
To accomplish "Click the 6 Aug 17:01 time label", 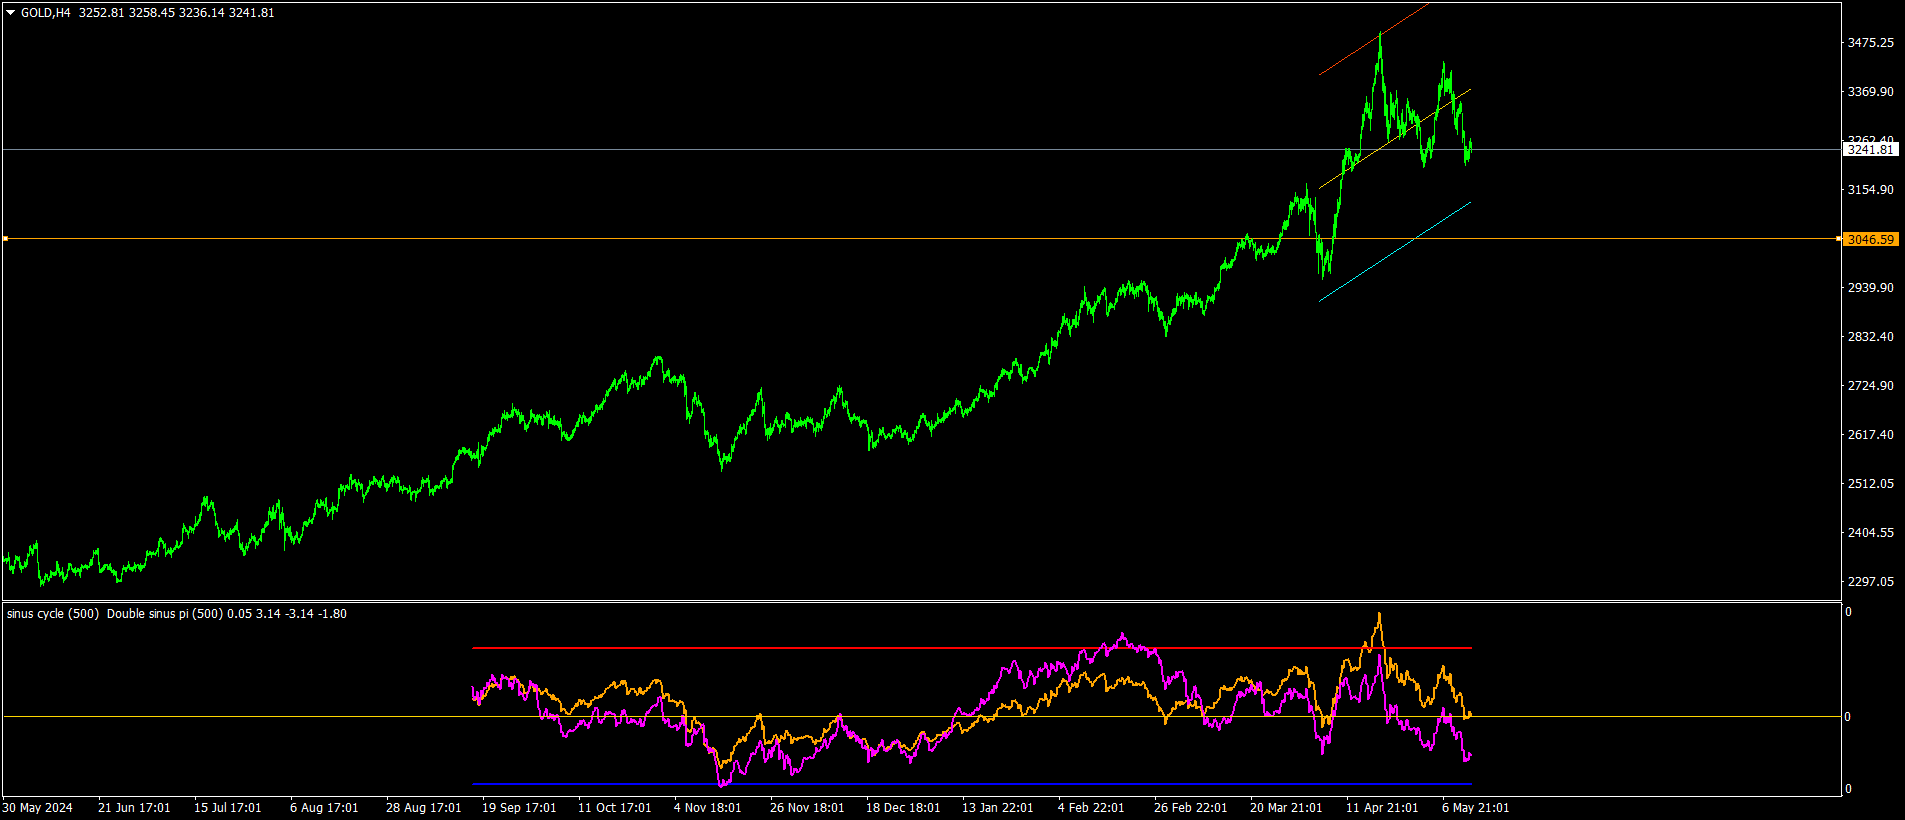I will click(324, 808).
